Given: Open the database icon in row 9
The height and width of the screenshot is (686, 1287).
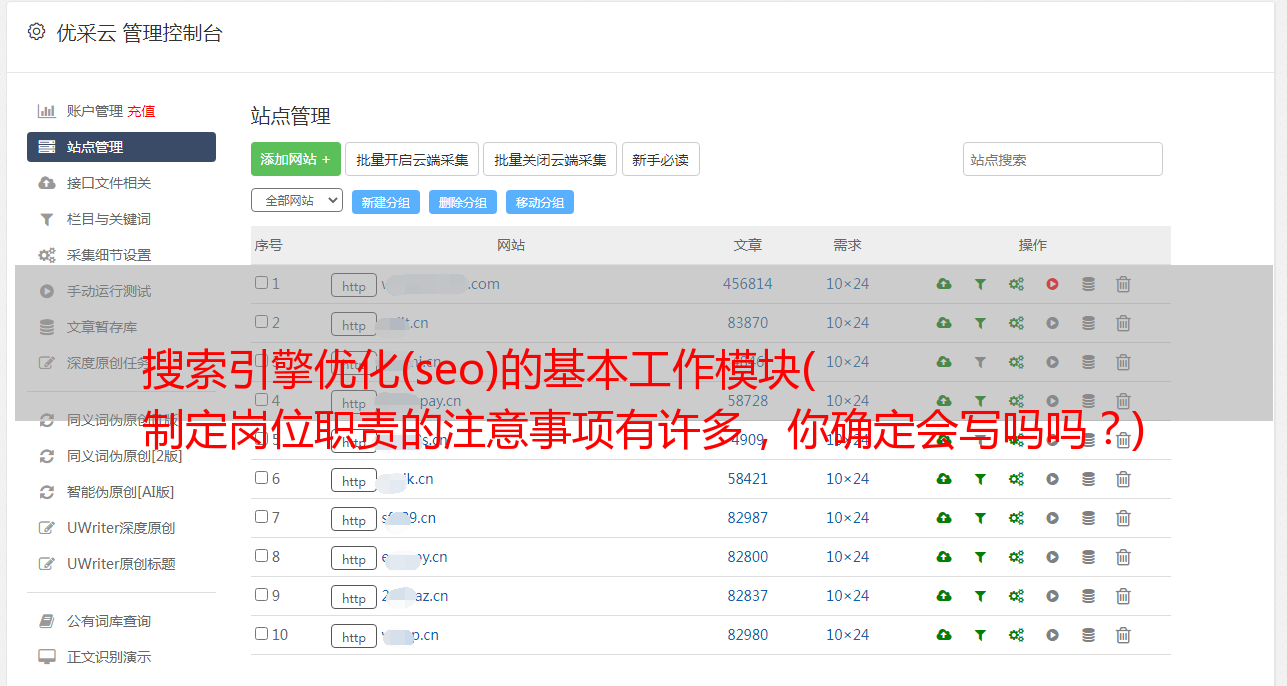Looking at the screenshot, I should pyautogui.click(x=1088, y=596).
